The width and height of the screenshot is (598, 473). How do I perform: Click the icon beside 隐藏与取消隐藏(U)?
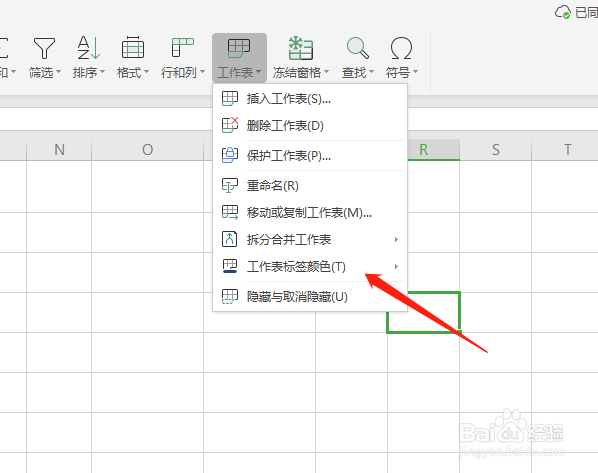click(x=230, y=296)
